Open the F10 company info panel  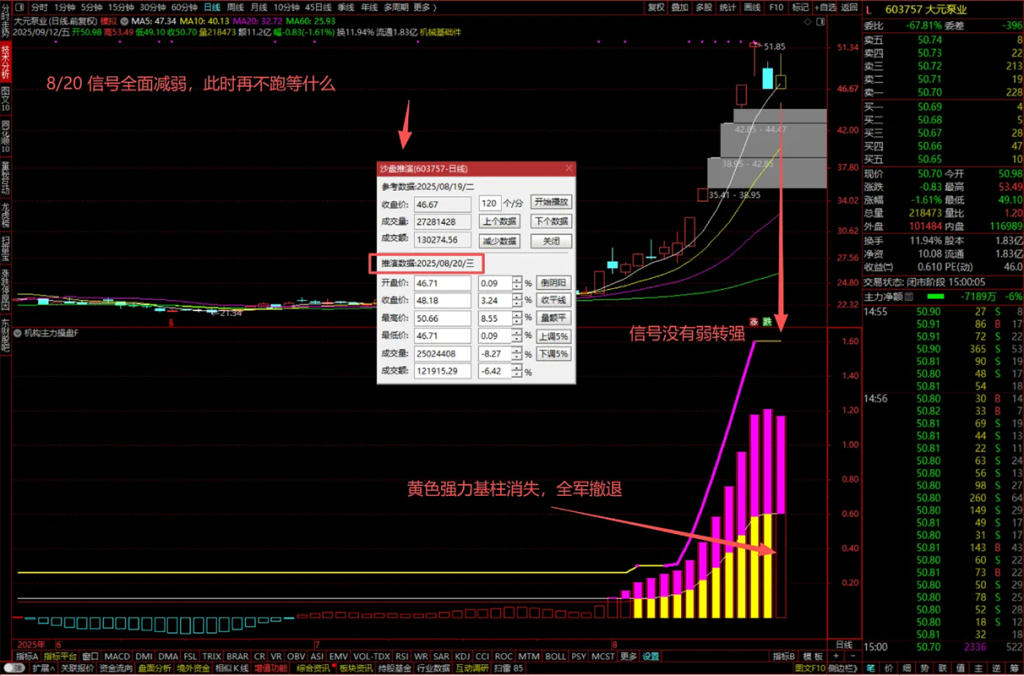[776, 8]
